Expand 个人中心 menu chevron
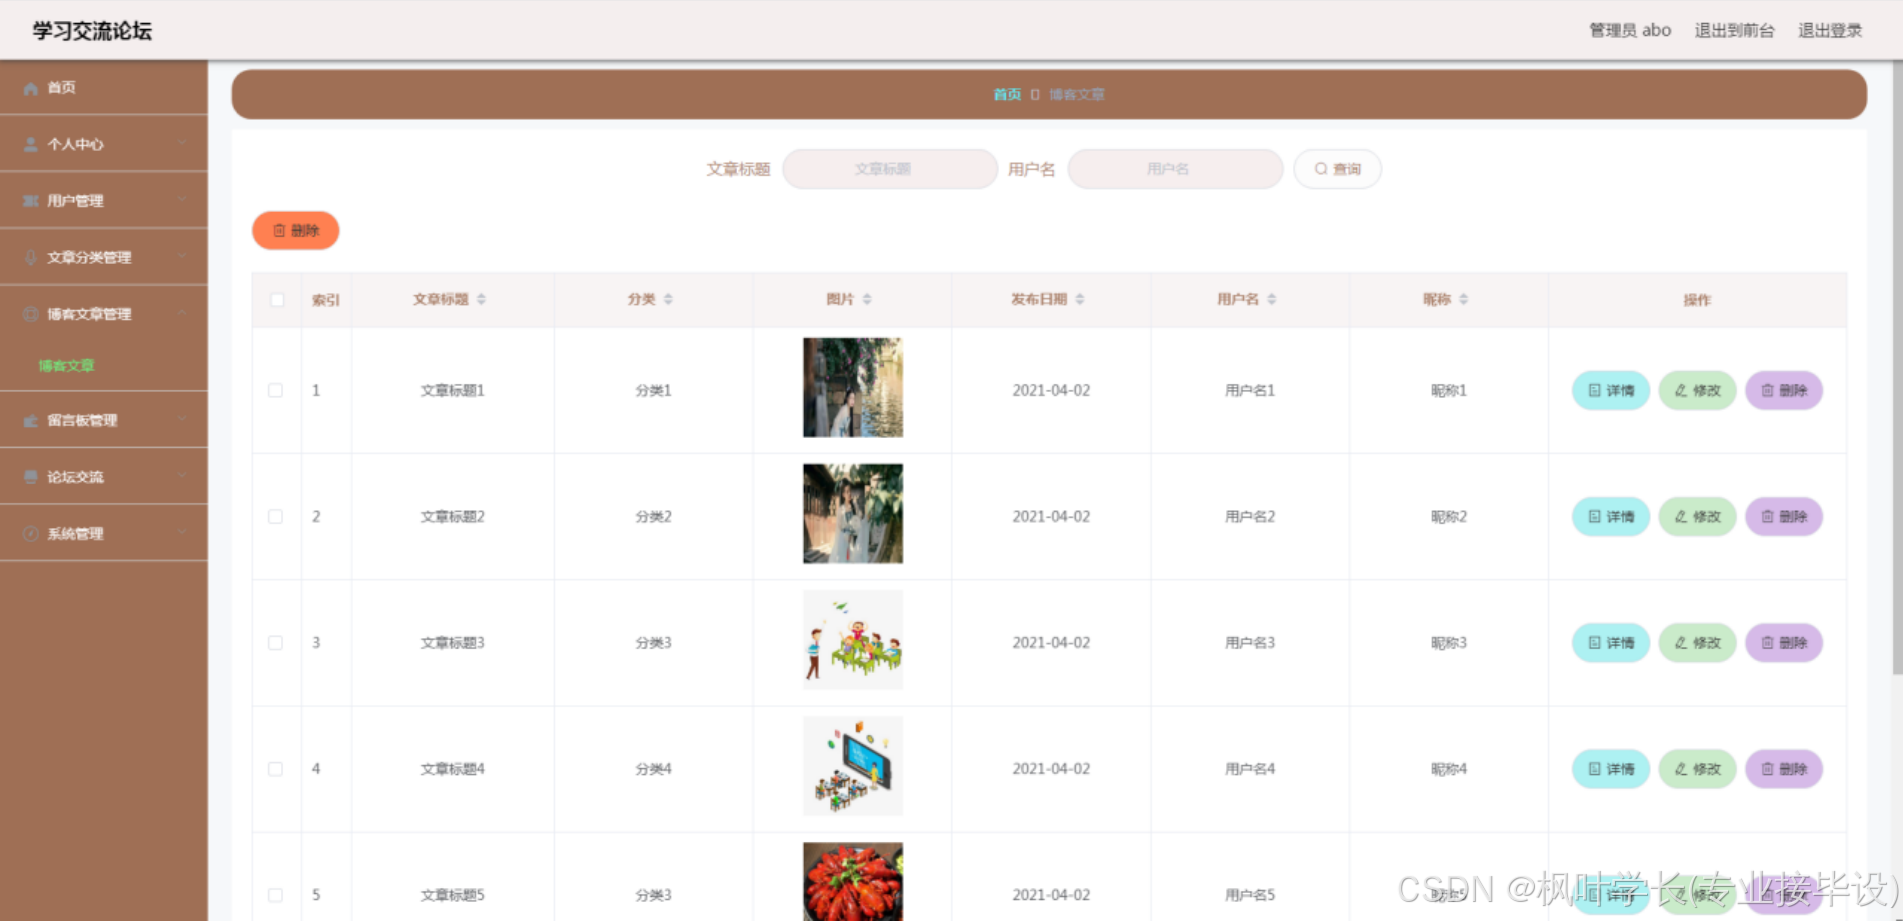This screenshot has height=921, width=1903. coord(182,143)
